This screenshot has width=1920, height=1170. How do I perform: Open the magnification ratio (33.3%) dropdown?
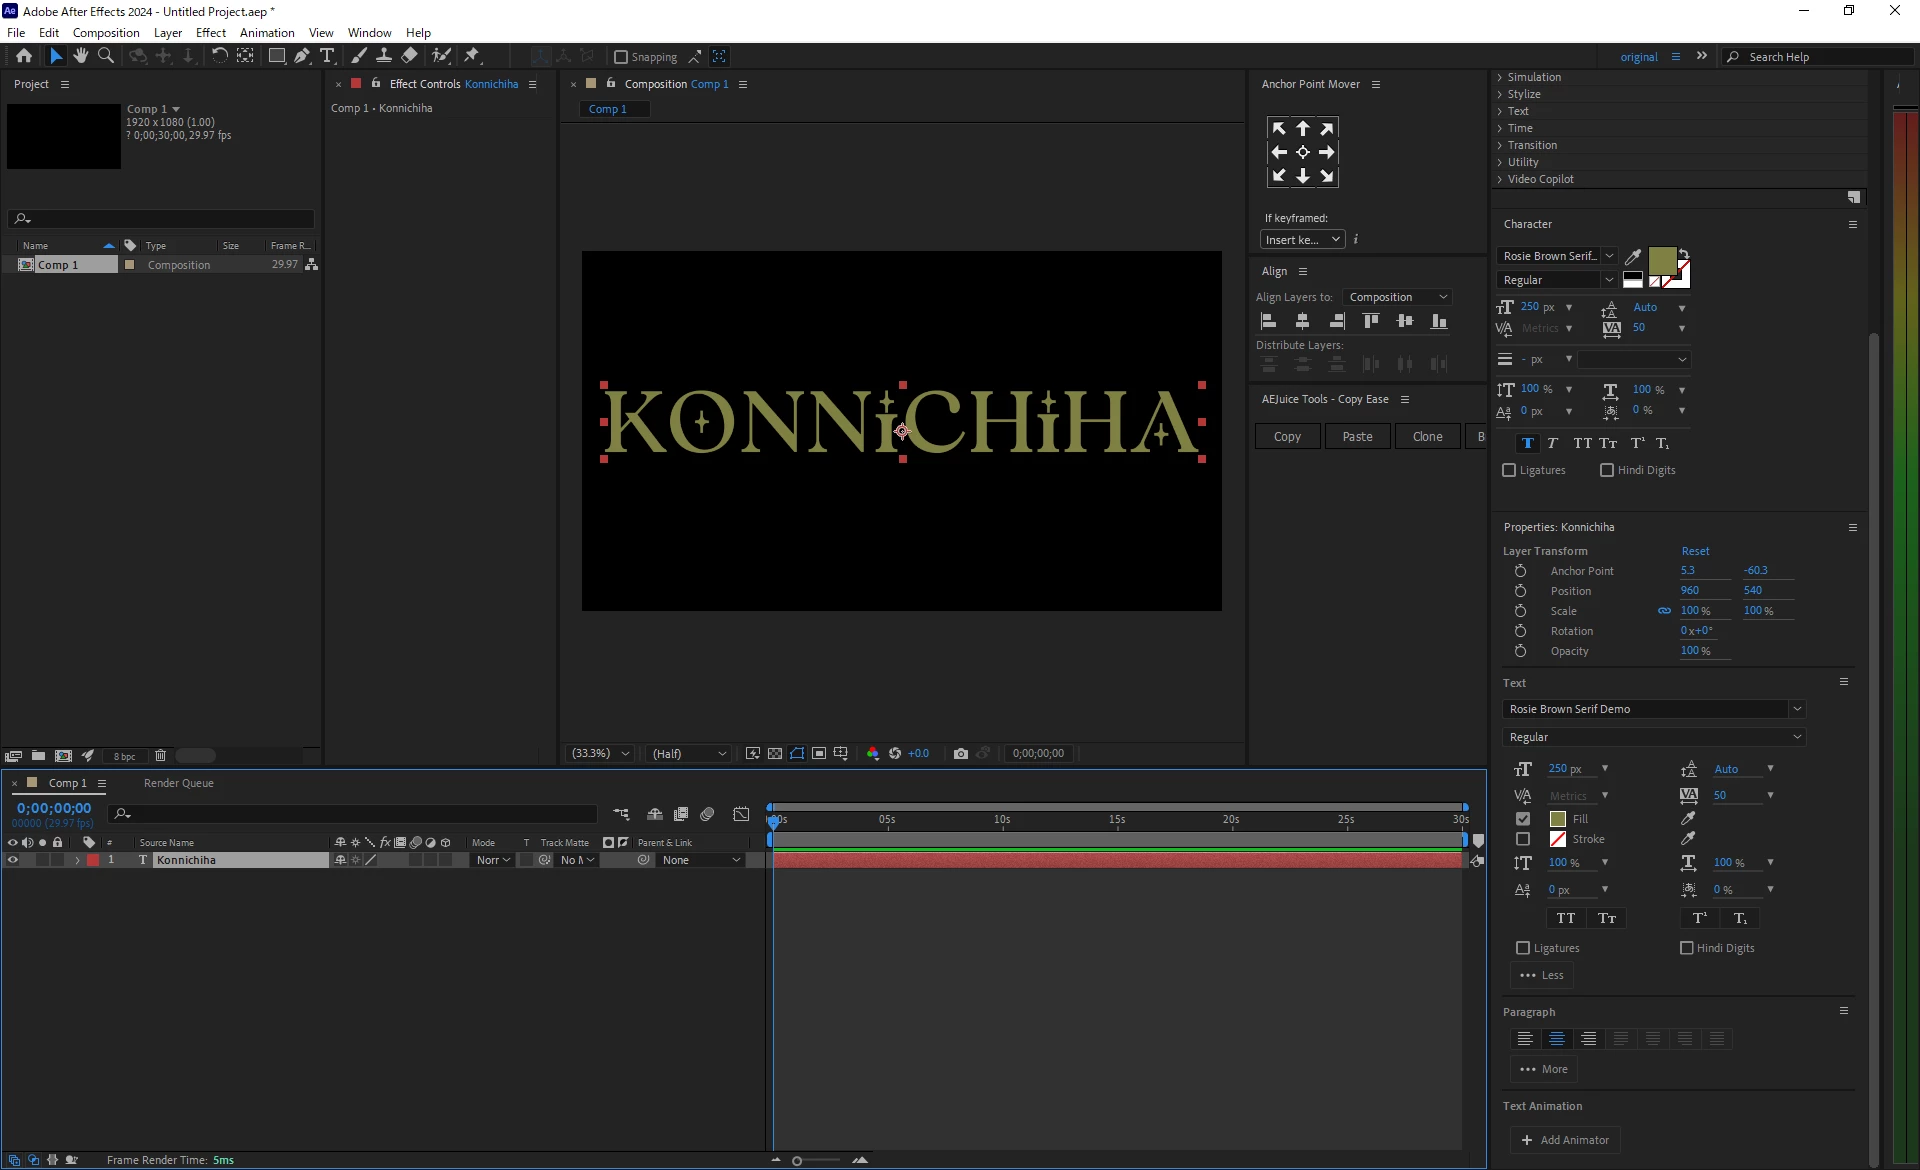pyautogui.click(x=600, y=754)
